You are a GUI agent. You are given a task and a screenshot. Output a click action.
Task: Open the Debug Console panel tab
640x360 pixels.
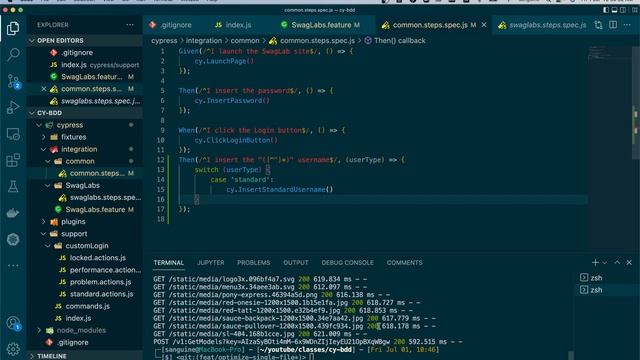(347, 262)
